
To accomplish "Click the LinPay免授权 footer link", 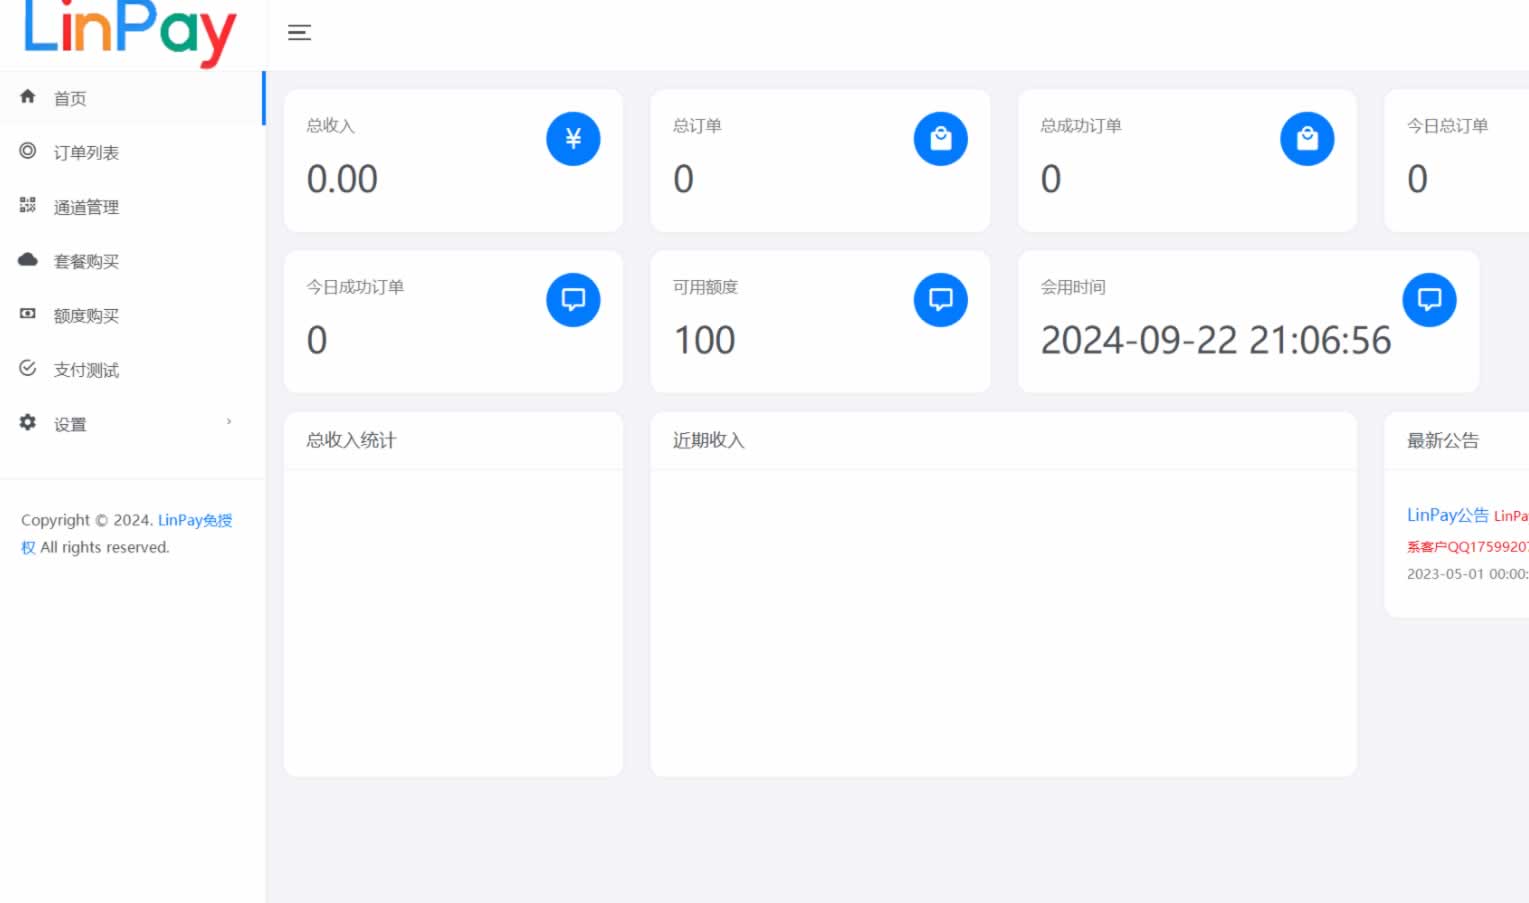I will pos(194,521).
